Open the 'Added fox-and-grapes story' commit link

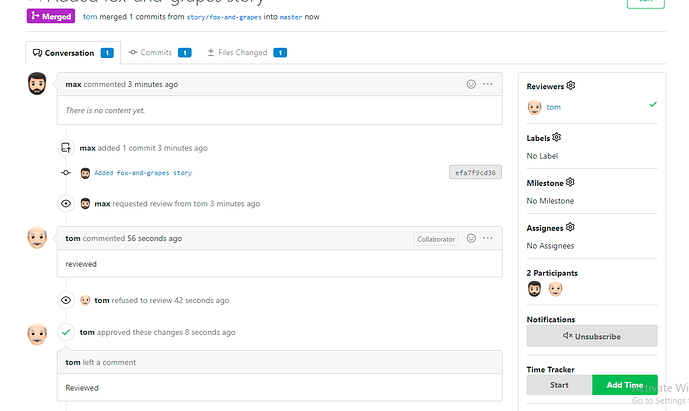[142, 173]
